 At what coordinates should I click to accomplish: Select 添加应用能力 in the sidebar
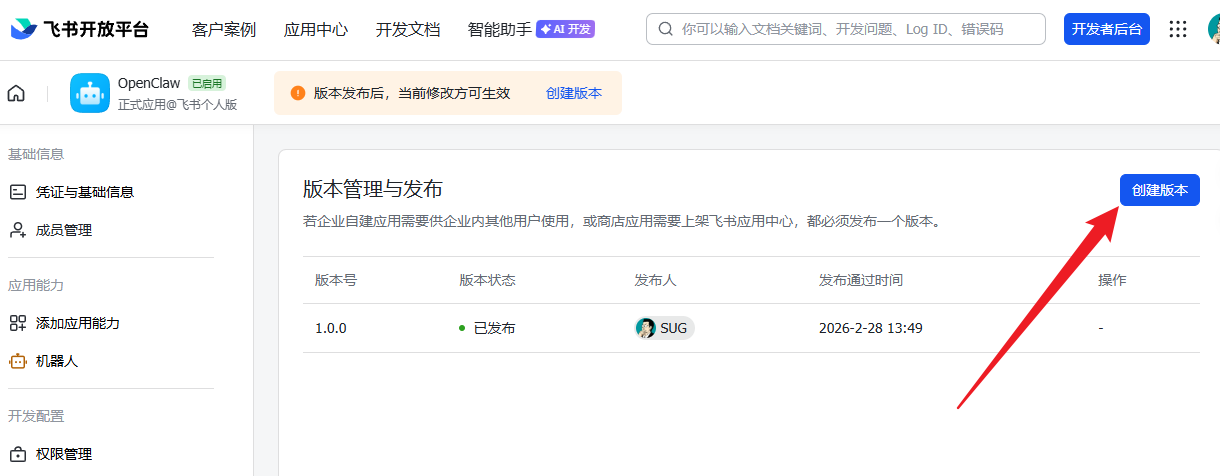click(77, 323)
